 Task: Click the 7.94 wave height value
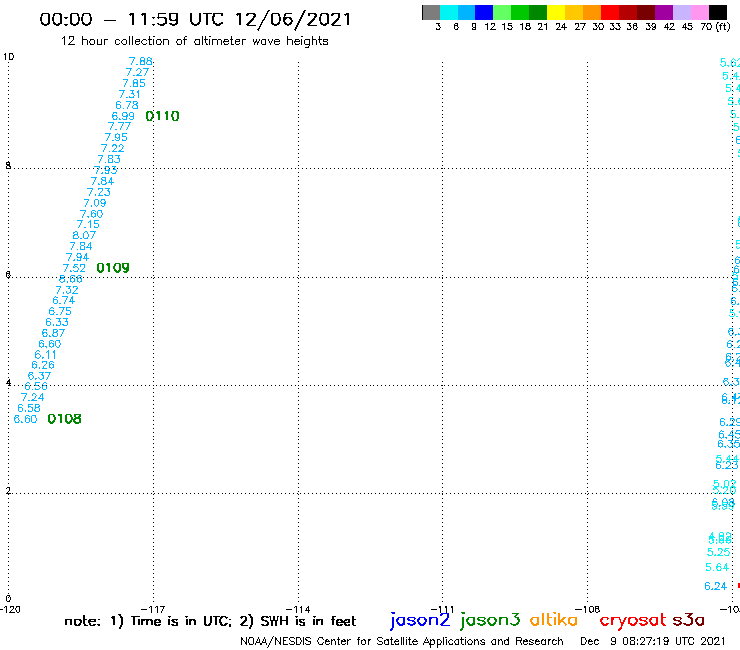[77, 257]
